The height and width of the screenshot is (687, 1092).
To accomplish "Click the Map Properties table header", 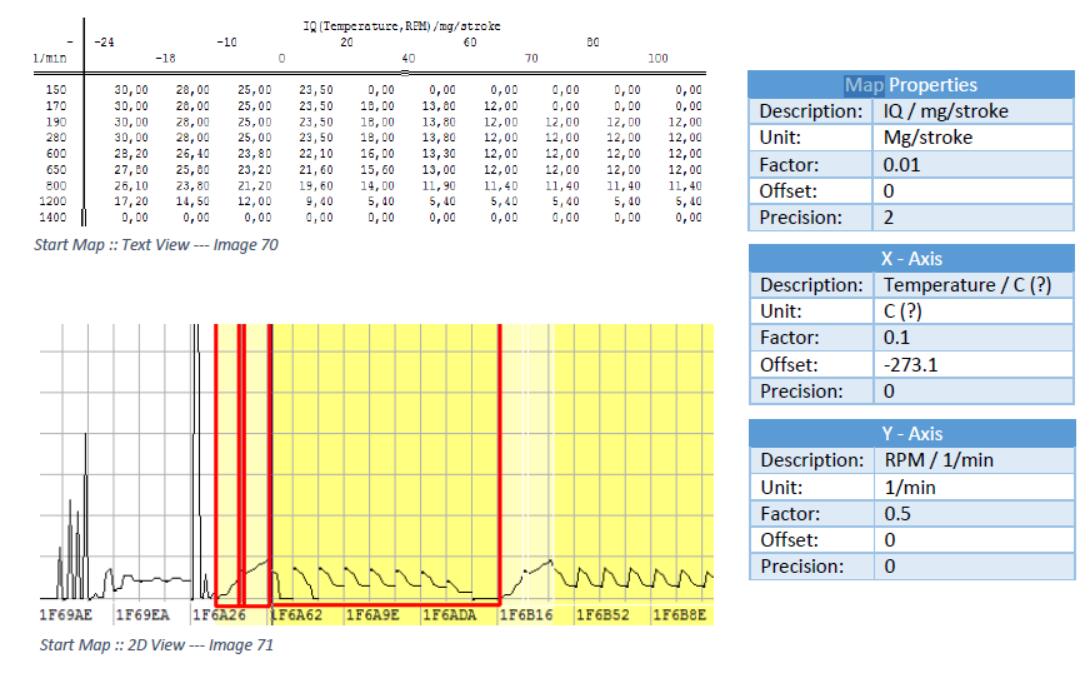I will coord(911,85).
